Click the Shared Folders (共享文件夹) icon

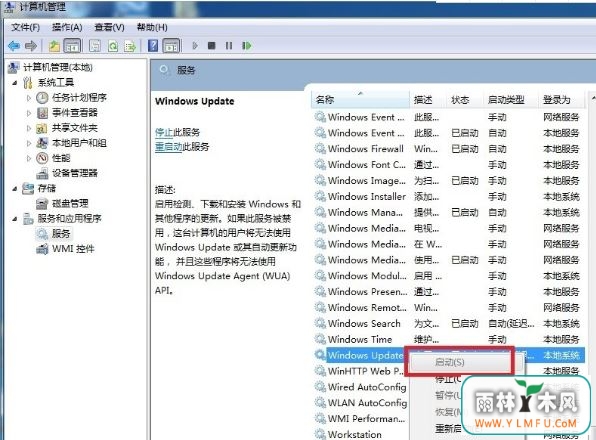point(41,128)
